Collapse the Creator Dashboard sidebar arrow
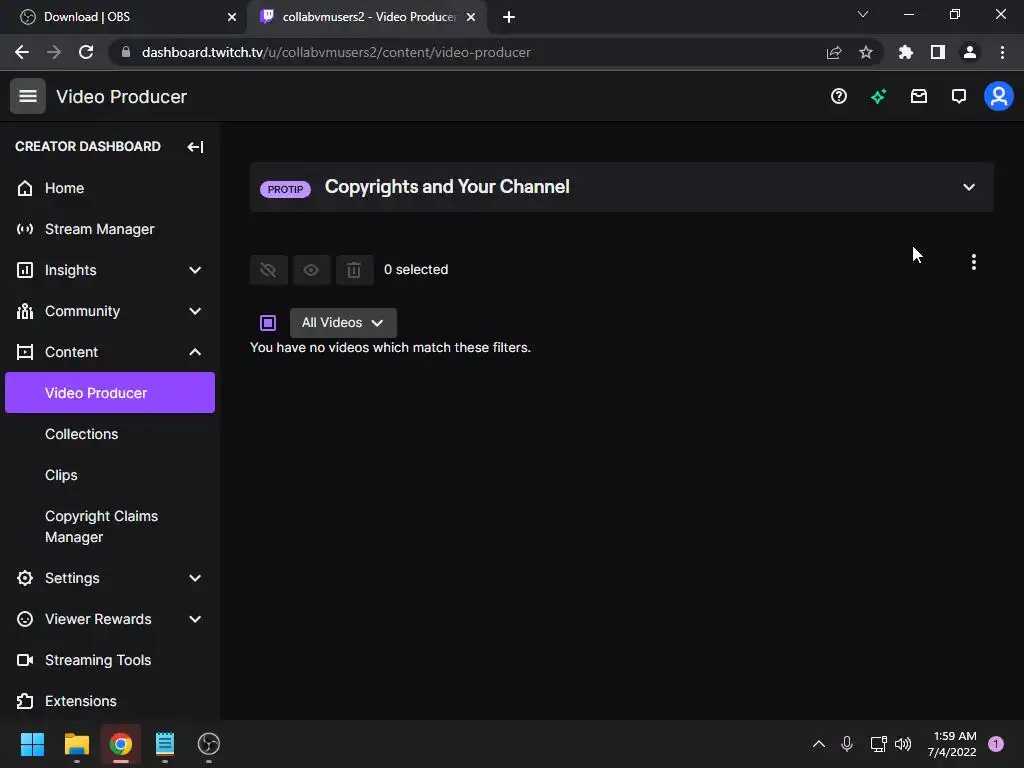 click(x=195, y=147)
